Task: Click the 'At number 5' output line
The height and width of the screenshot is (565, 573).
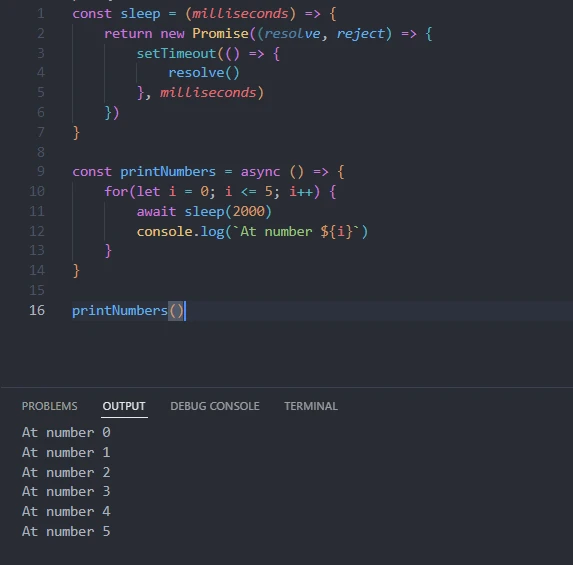Action: [x=66, y=531]
